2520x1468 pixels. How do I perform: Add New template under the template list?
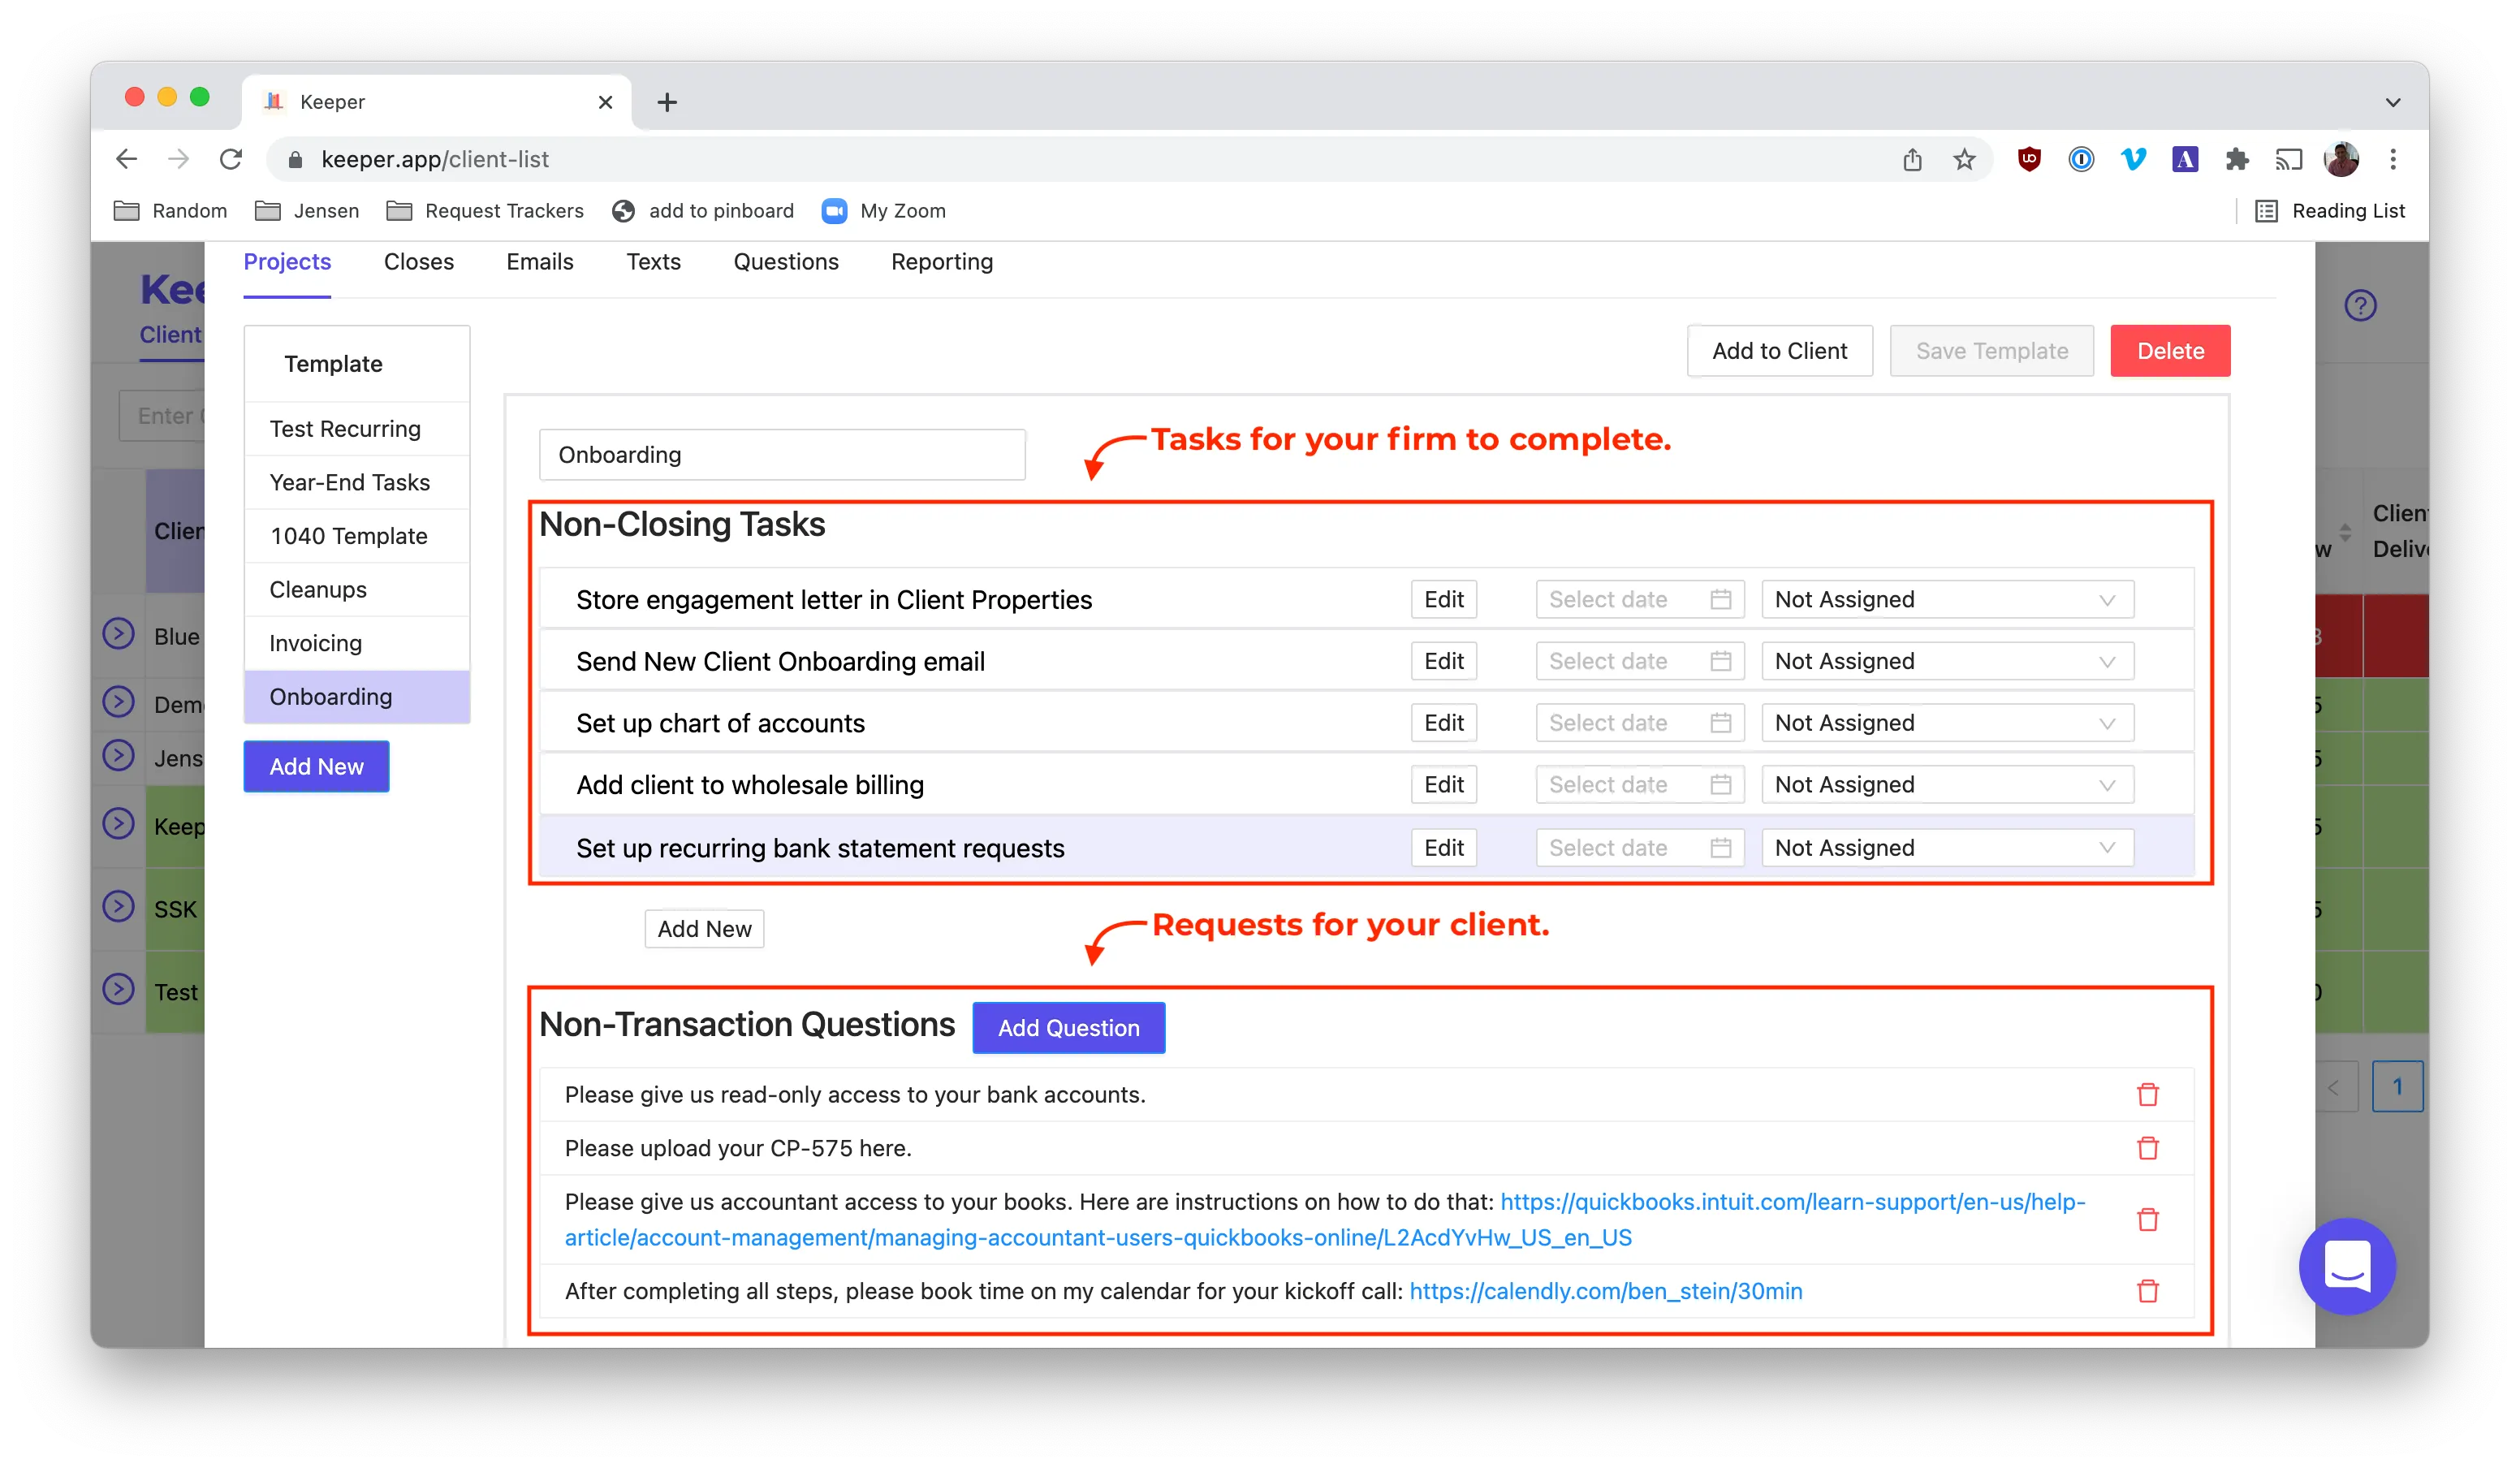coord(316,767)
